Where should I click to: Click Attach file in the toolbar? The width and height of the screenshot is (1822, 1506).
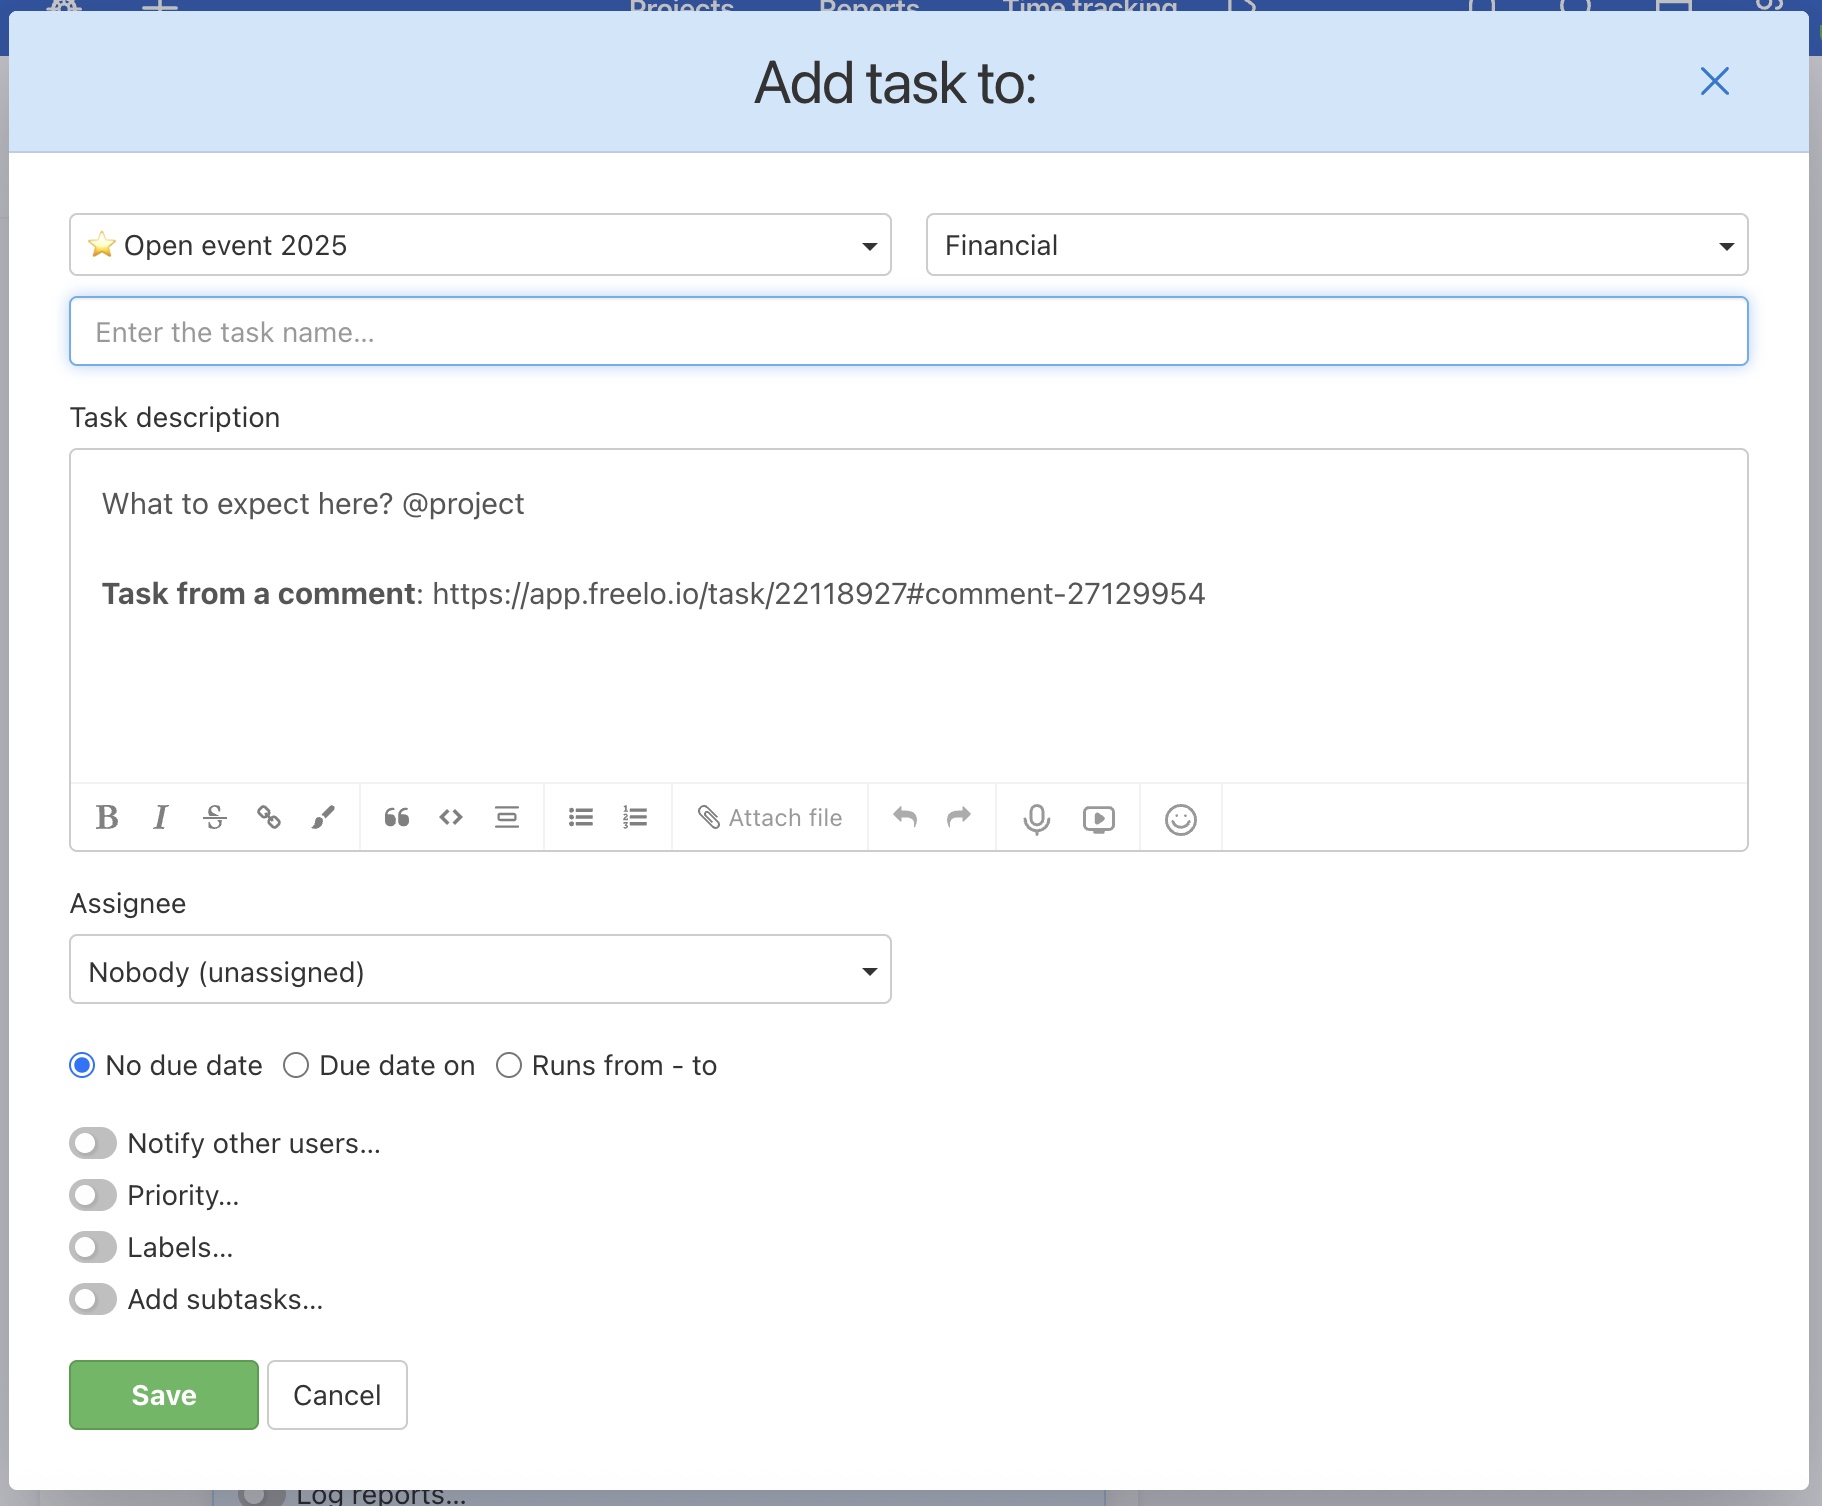pos(770,818)
